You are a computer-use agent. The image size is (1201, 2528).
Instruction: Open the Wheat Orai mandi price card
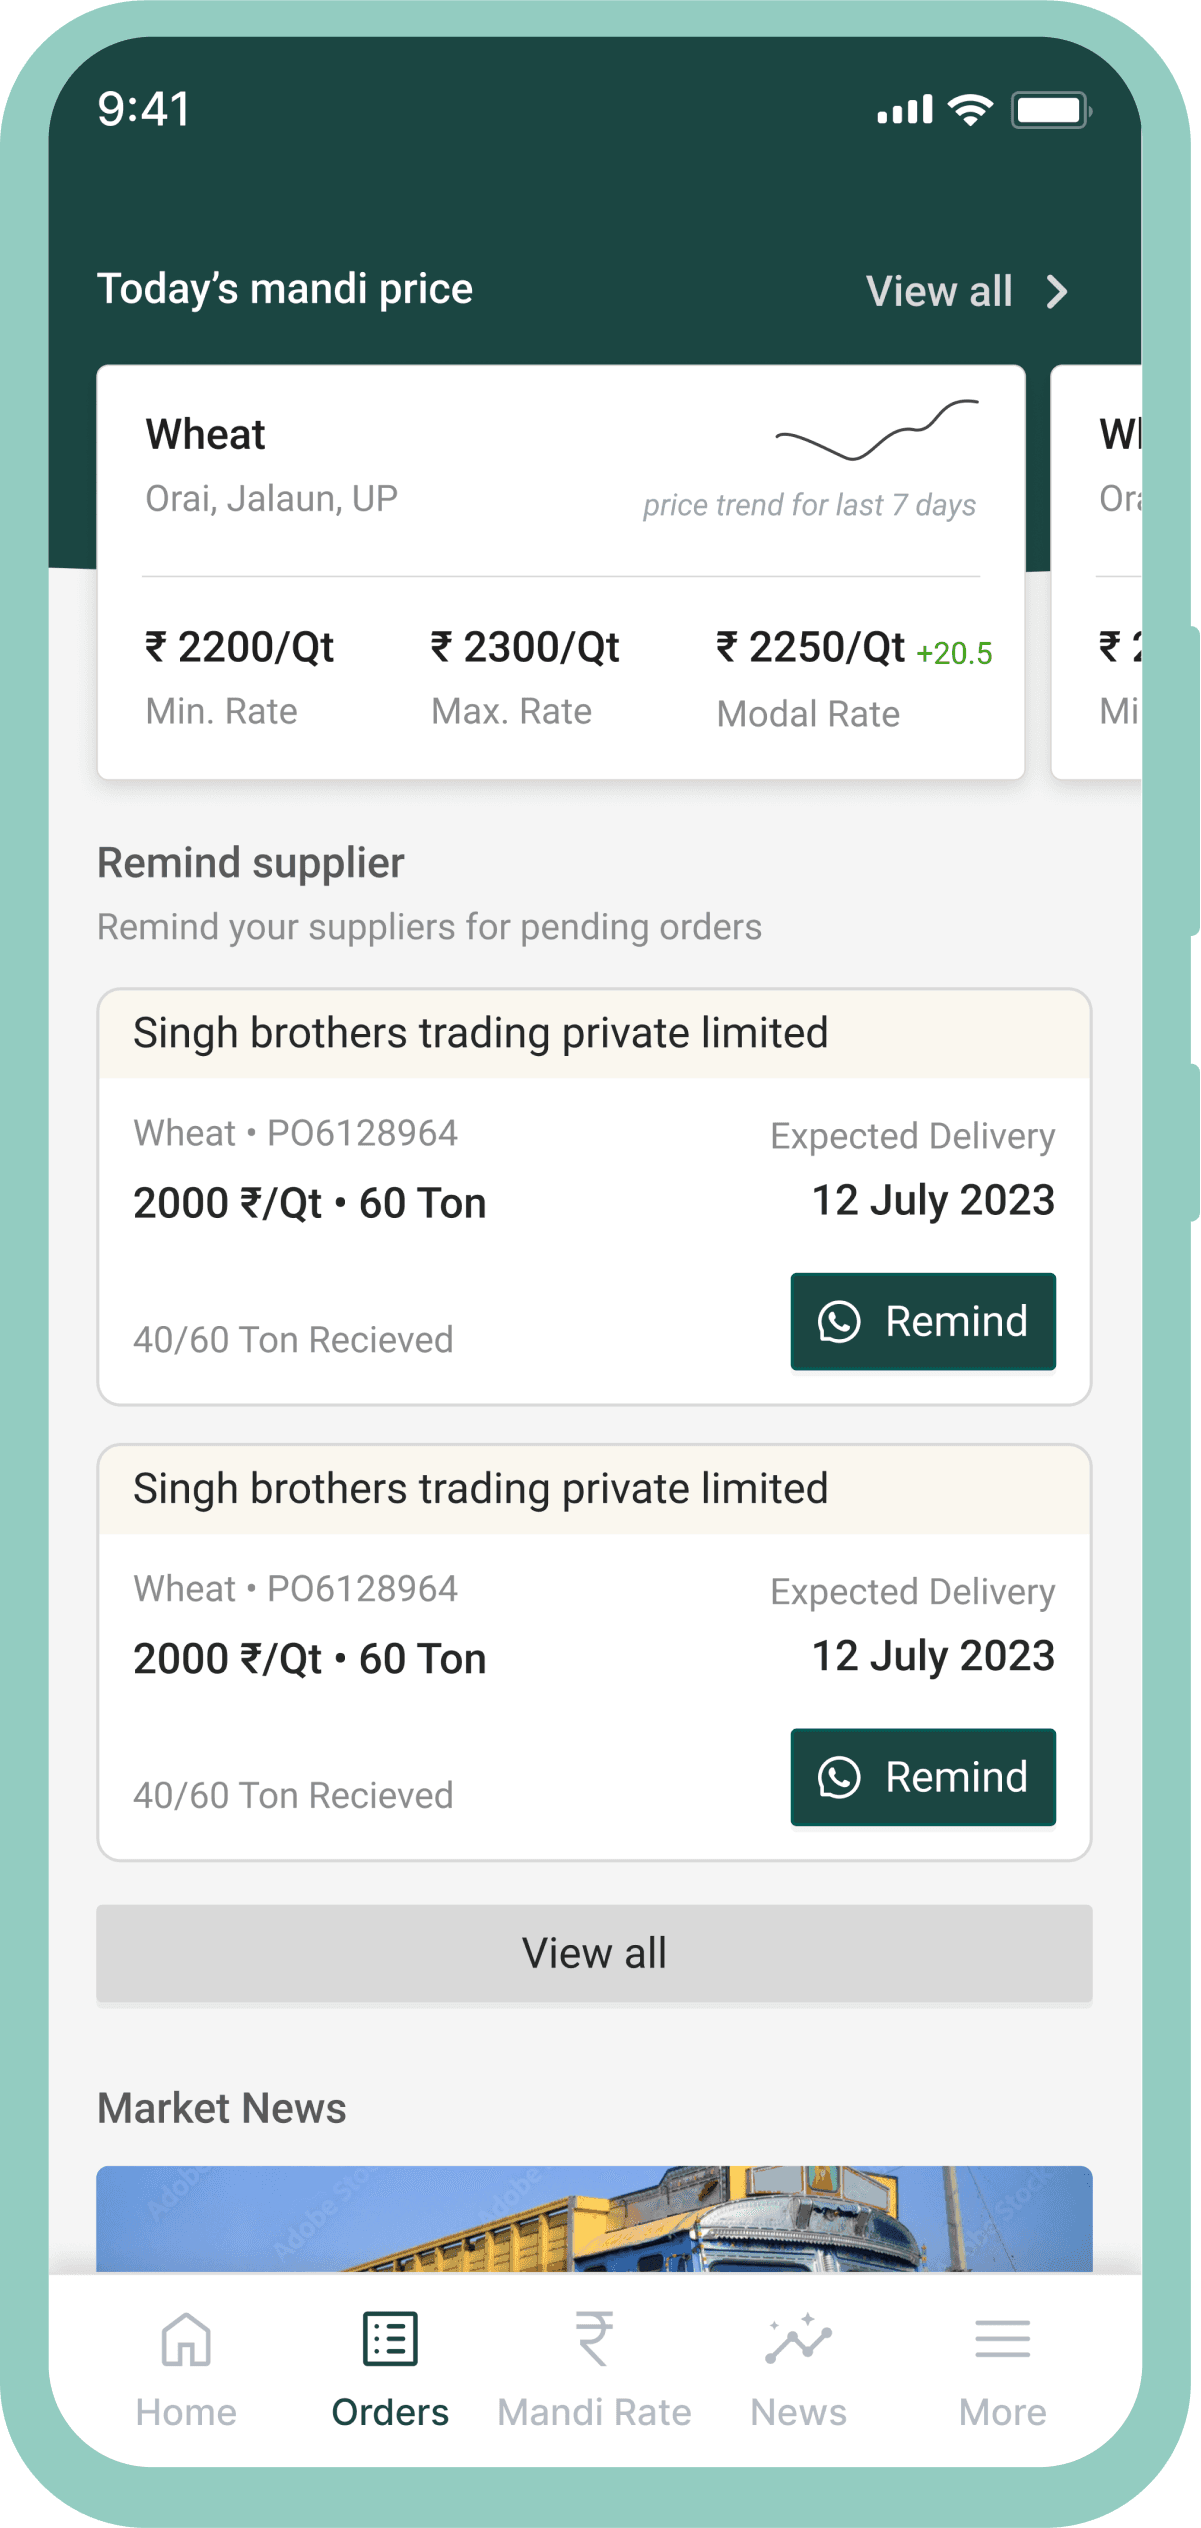click(x=561, y=572)
